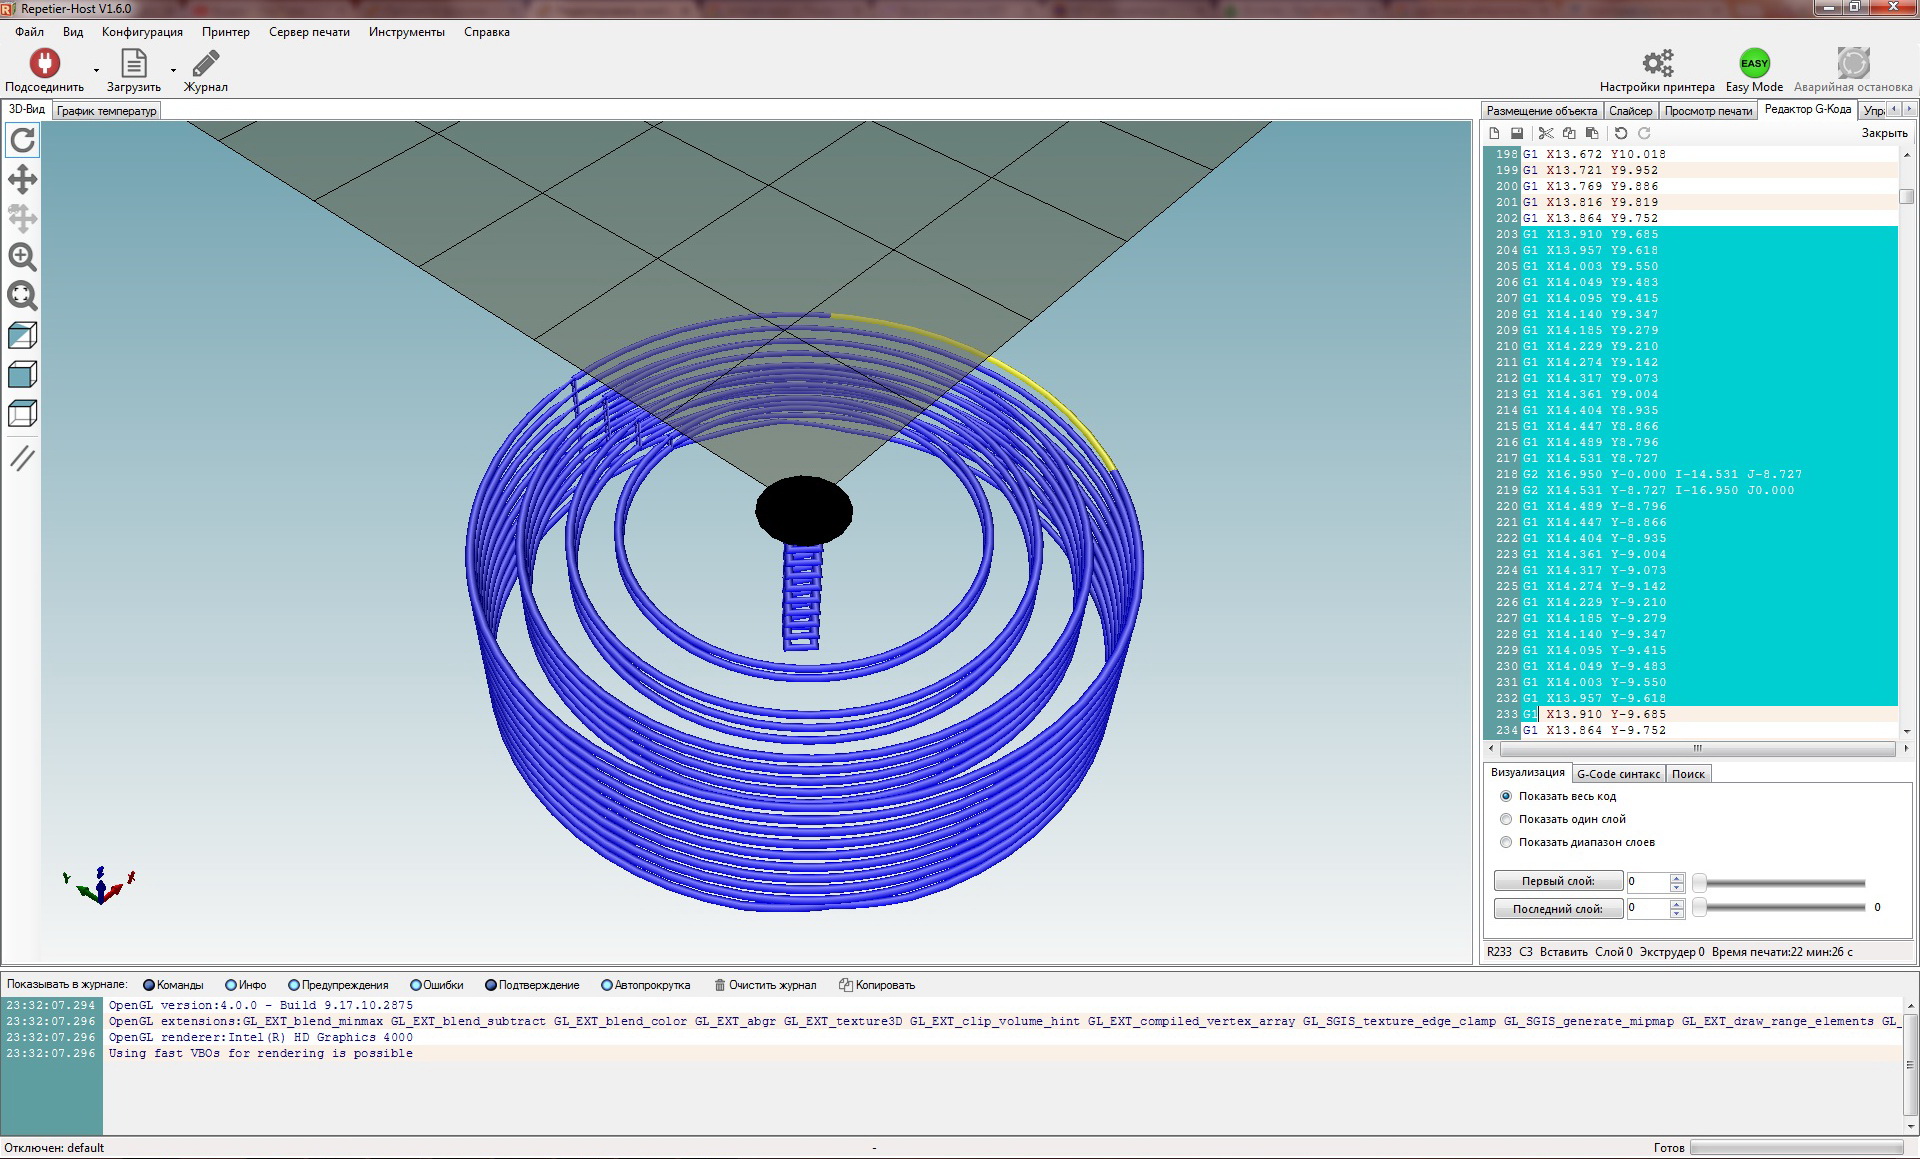Screen dimensions: 1920x1159
Task: Select the move viewpoint tool
Action: point(22,180)
